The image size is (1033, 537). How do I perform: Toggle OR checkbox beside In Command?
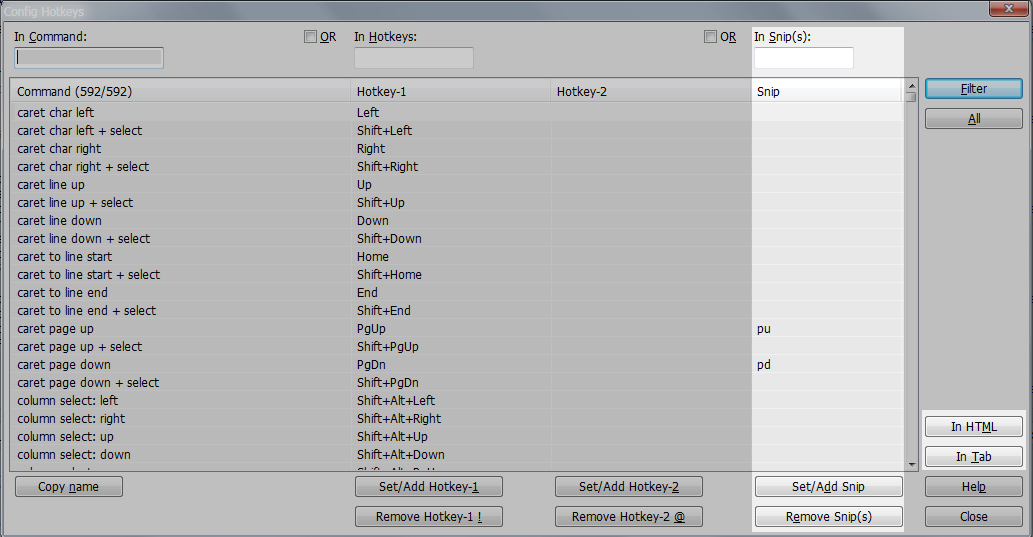[310, 37]
